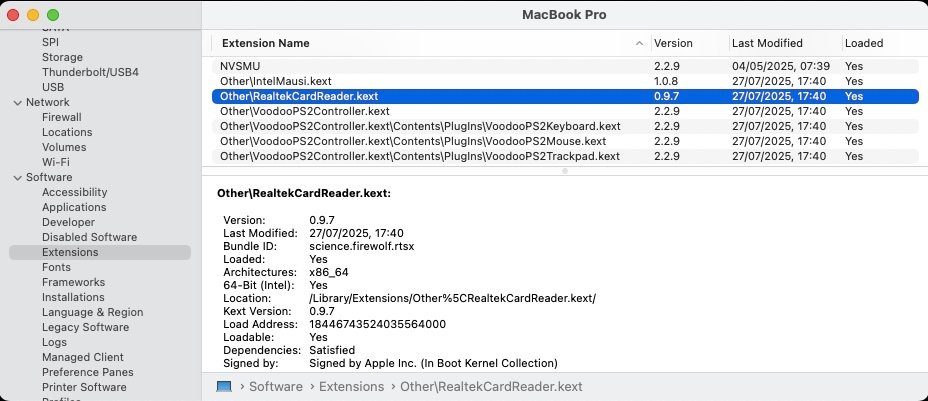
Task: Click Software in the bottom path bar
Action: (275, 387)
